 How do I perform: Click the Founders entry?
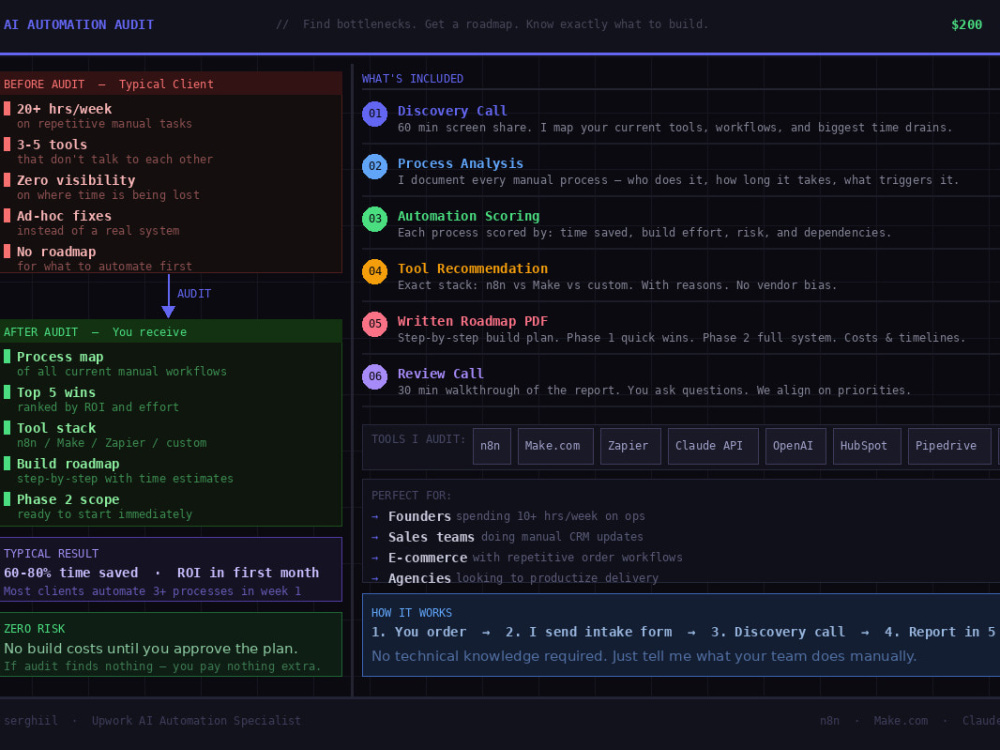[x=420, y=517]
